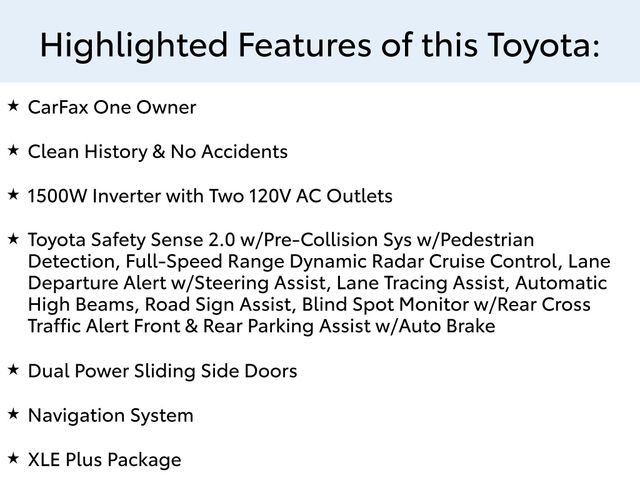The height and width of the screenshot is (480, 640).
Task: Click the Full-Speed Range Dynamic Radar Cruise Control text
Action: 342,262
